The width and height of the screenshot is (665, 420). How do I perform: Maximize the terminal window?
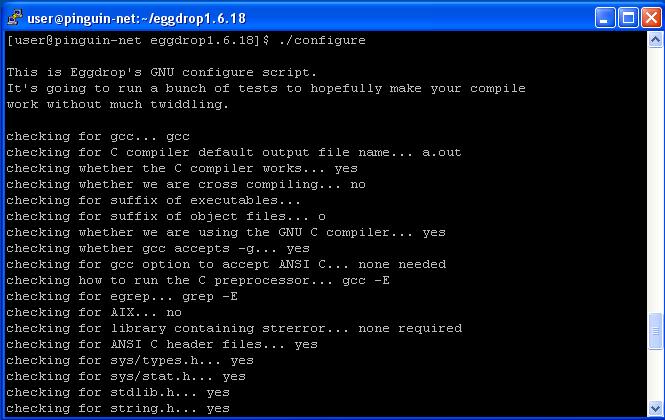(628, 18)
